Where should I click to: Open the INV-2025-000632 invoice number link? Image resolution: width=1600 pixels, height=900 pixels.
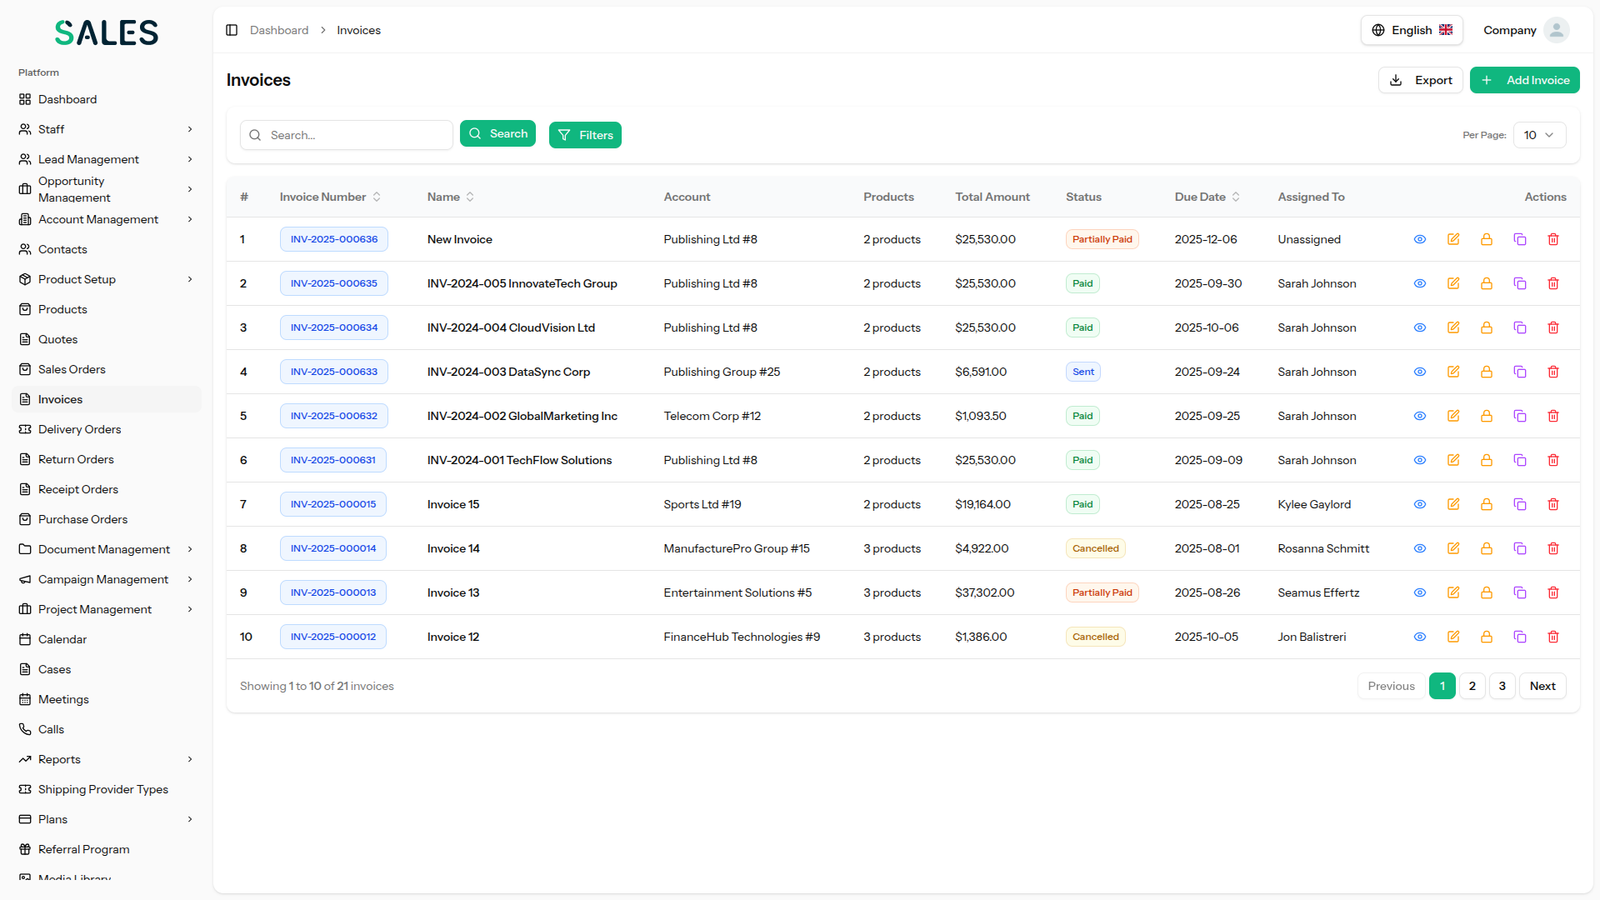coord(334,416)
